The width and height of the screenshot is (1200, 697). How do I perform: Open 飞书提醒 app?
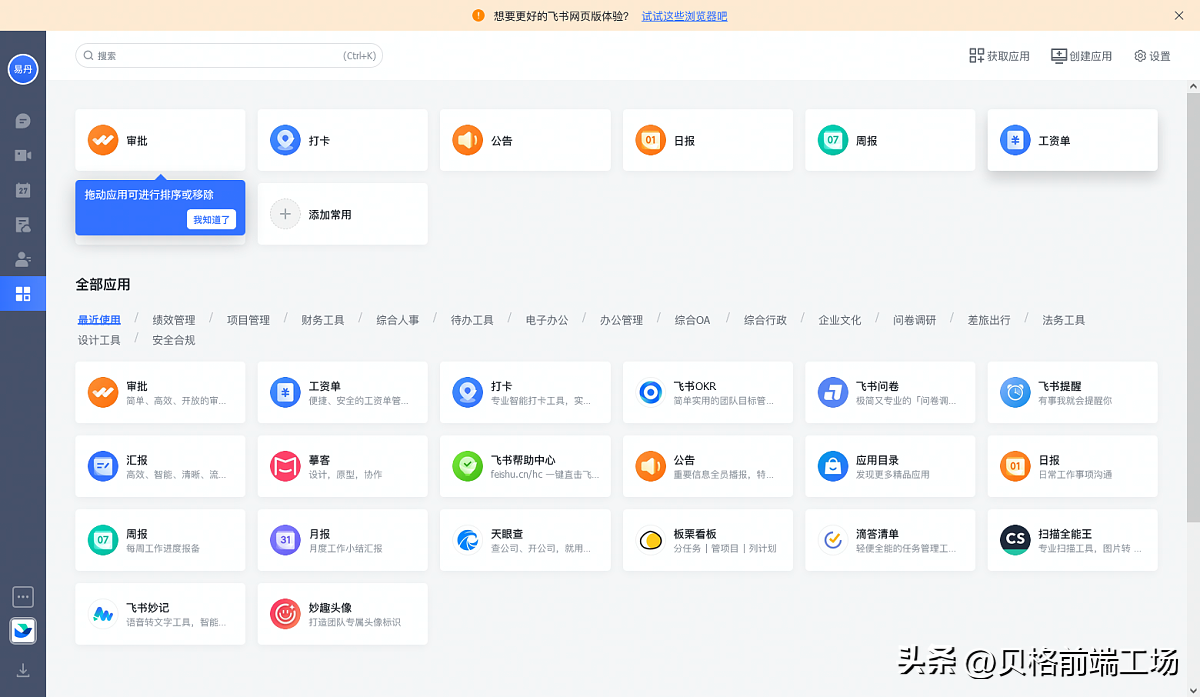click(1073, 392)
